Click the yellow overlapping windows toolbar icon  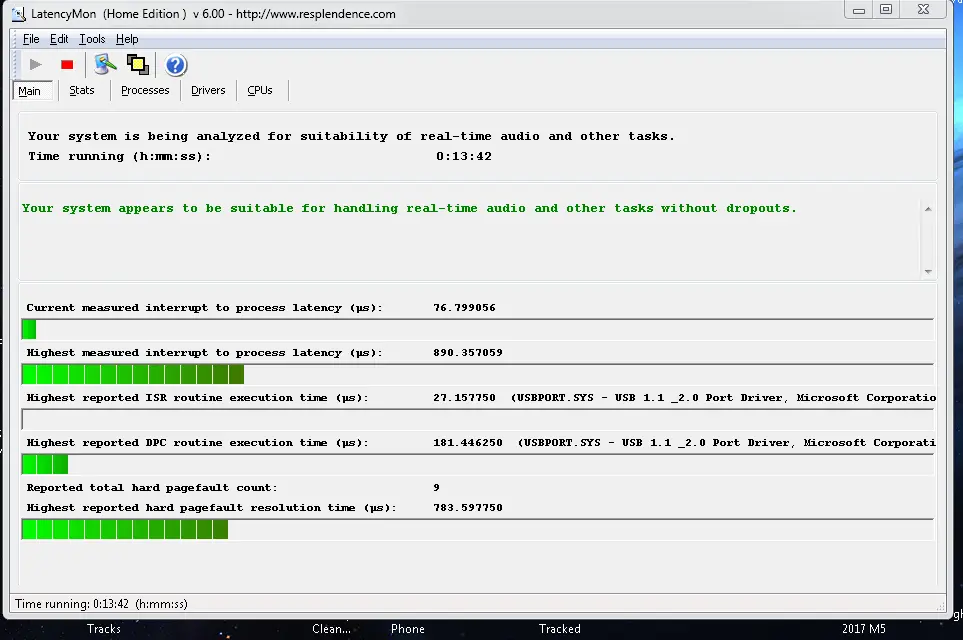pos(138,65)
